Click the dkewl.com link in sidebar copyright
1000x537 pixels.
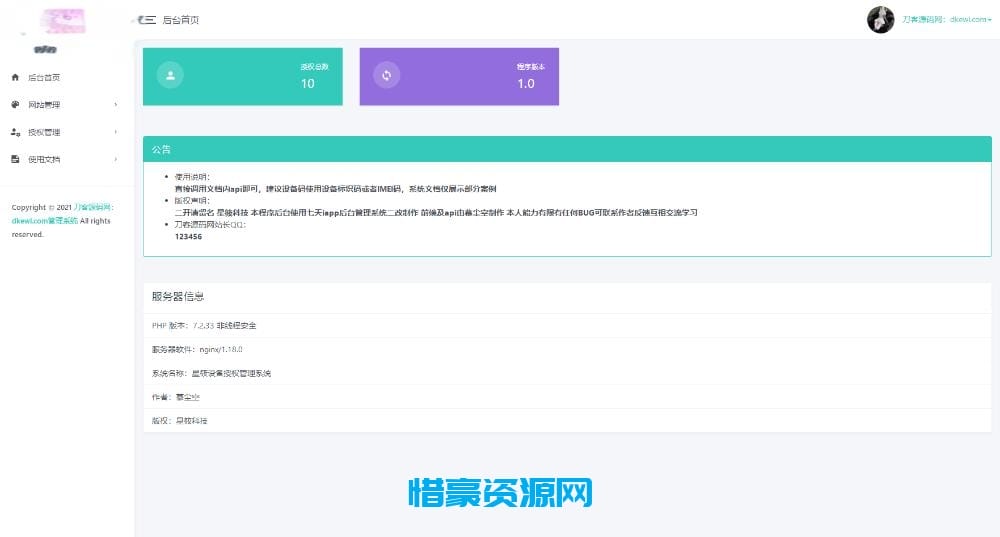tap(45, 221)
